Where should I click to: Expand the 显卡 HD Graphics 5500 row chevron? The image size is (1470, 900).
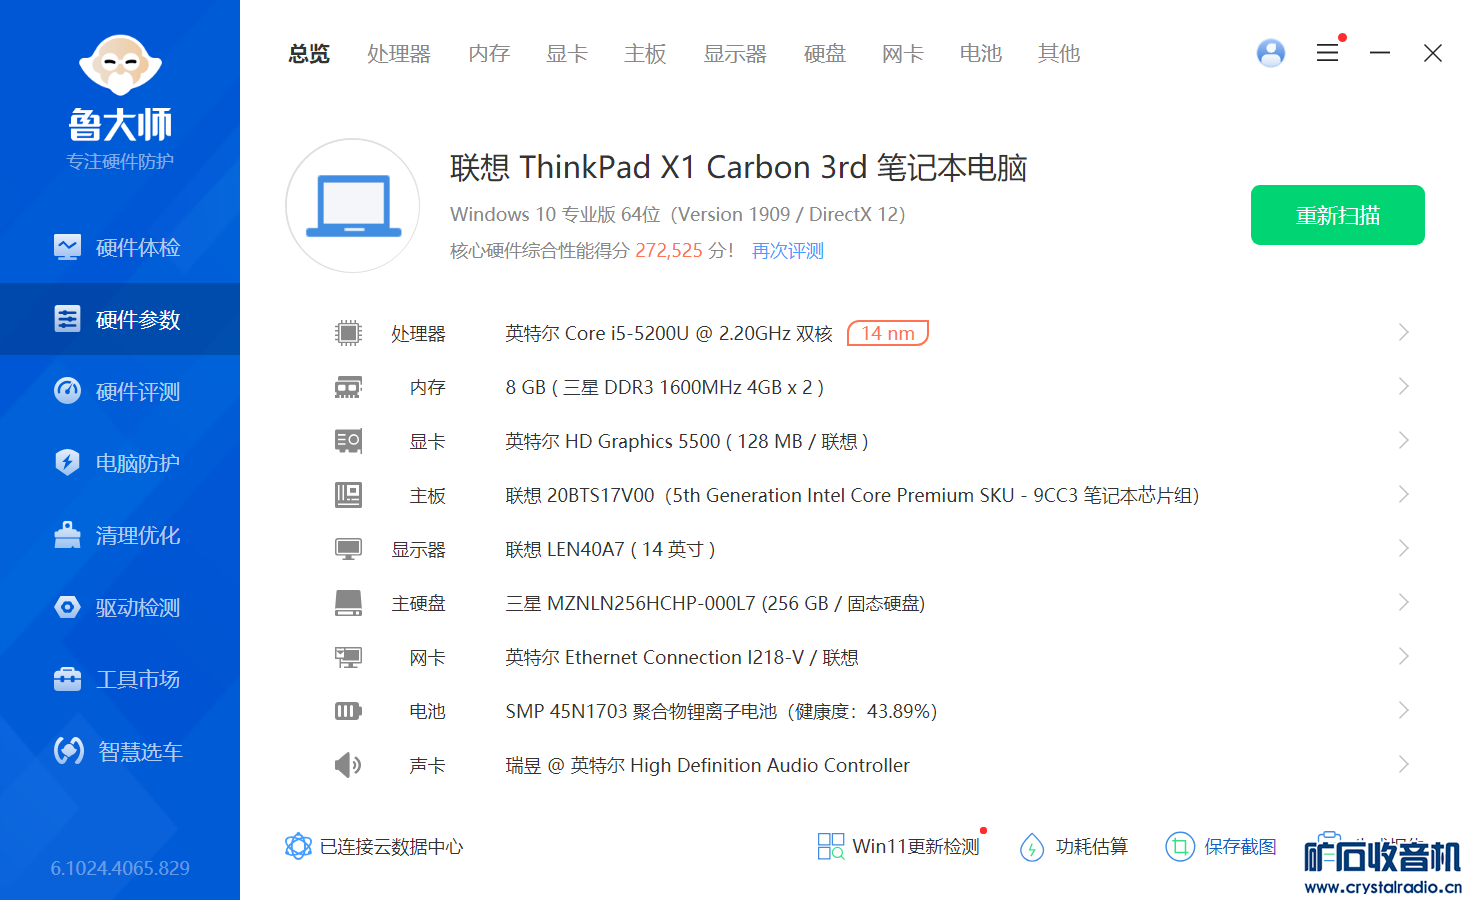(1403, 440)
